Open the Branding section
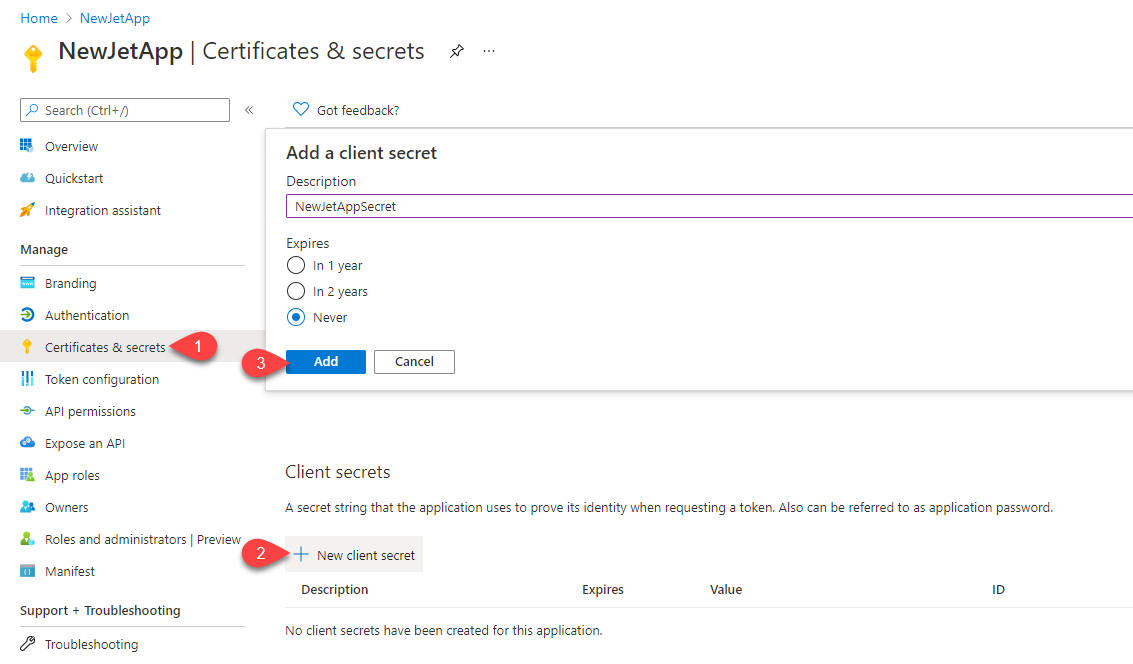 coord(70,283)
